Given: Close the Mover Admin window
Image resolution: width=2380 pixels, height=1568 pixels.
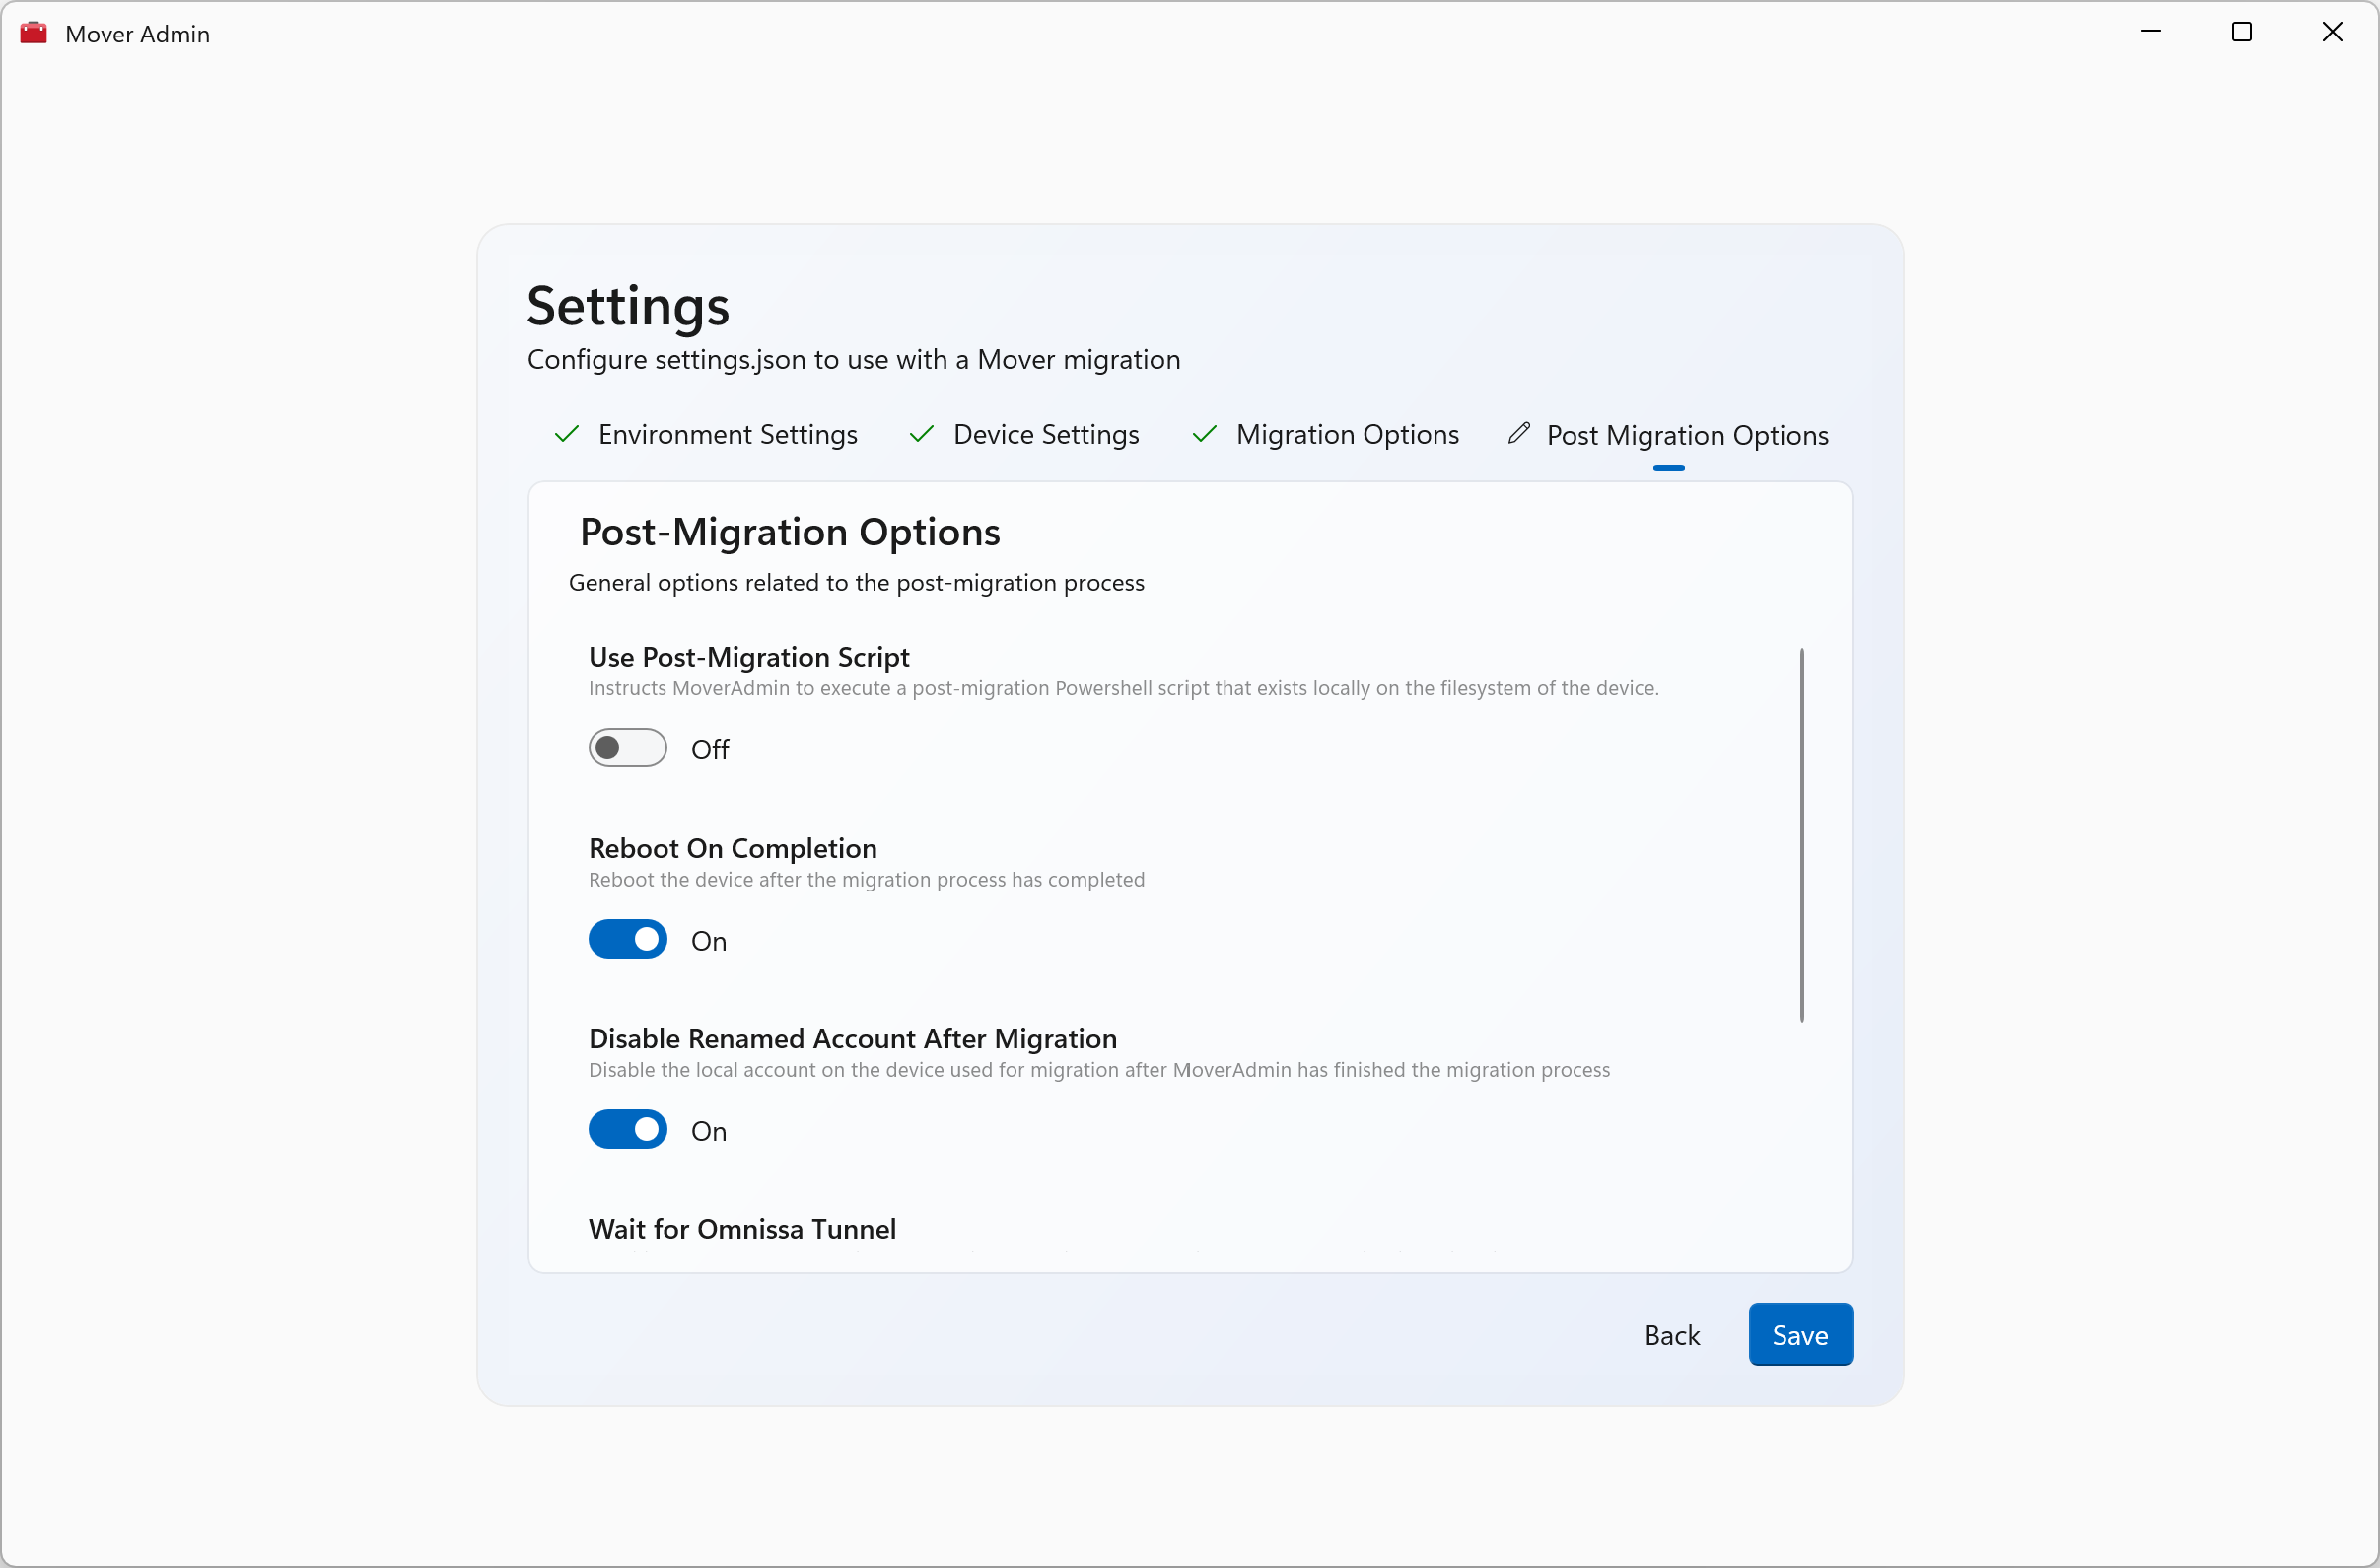Looking at the screenshot, I should click(x=2331, y=32).
